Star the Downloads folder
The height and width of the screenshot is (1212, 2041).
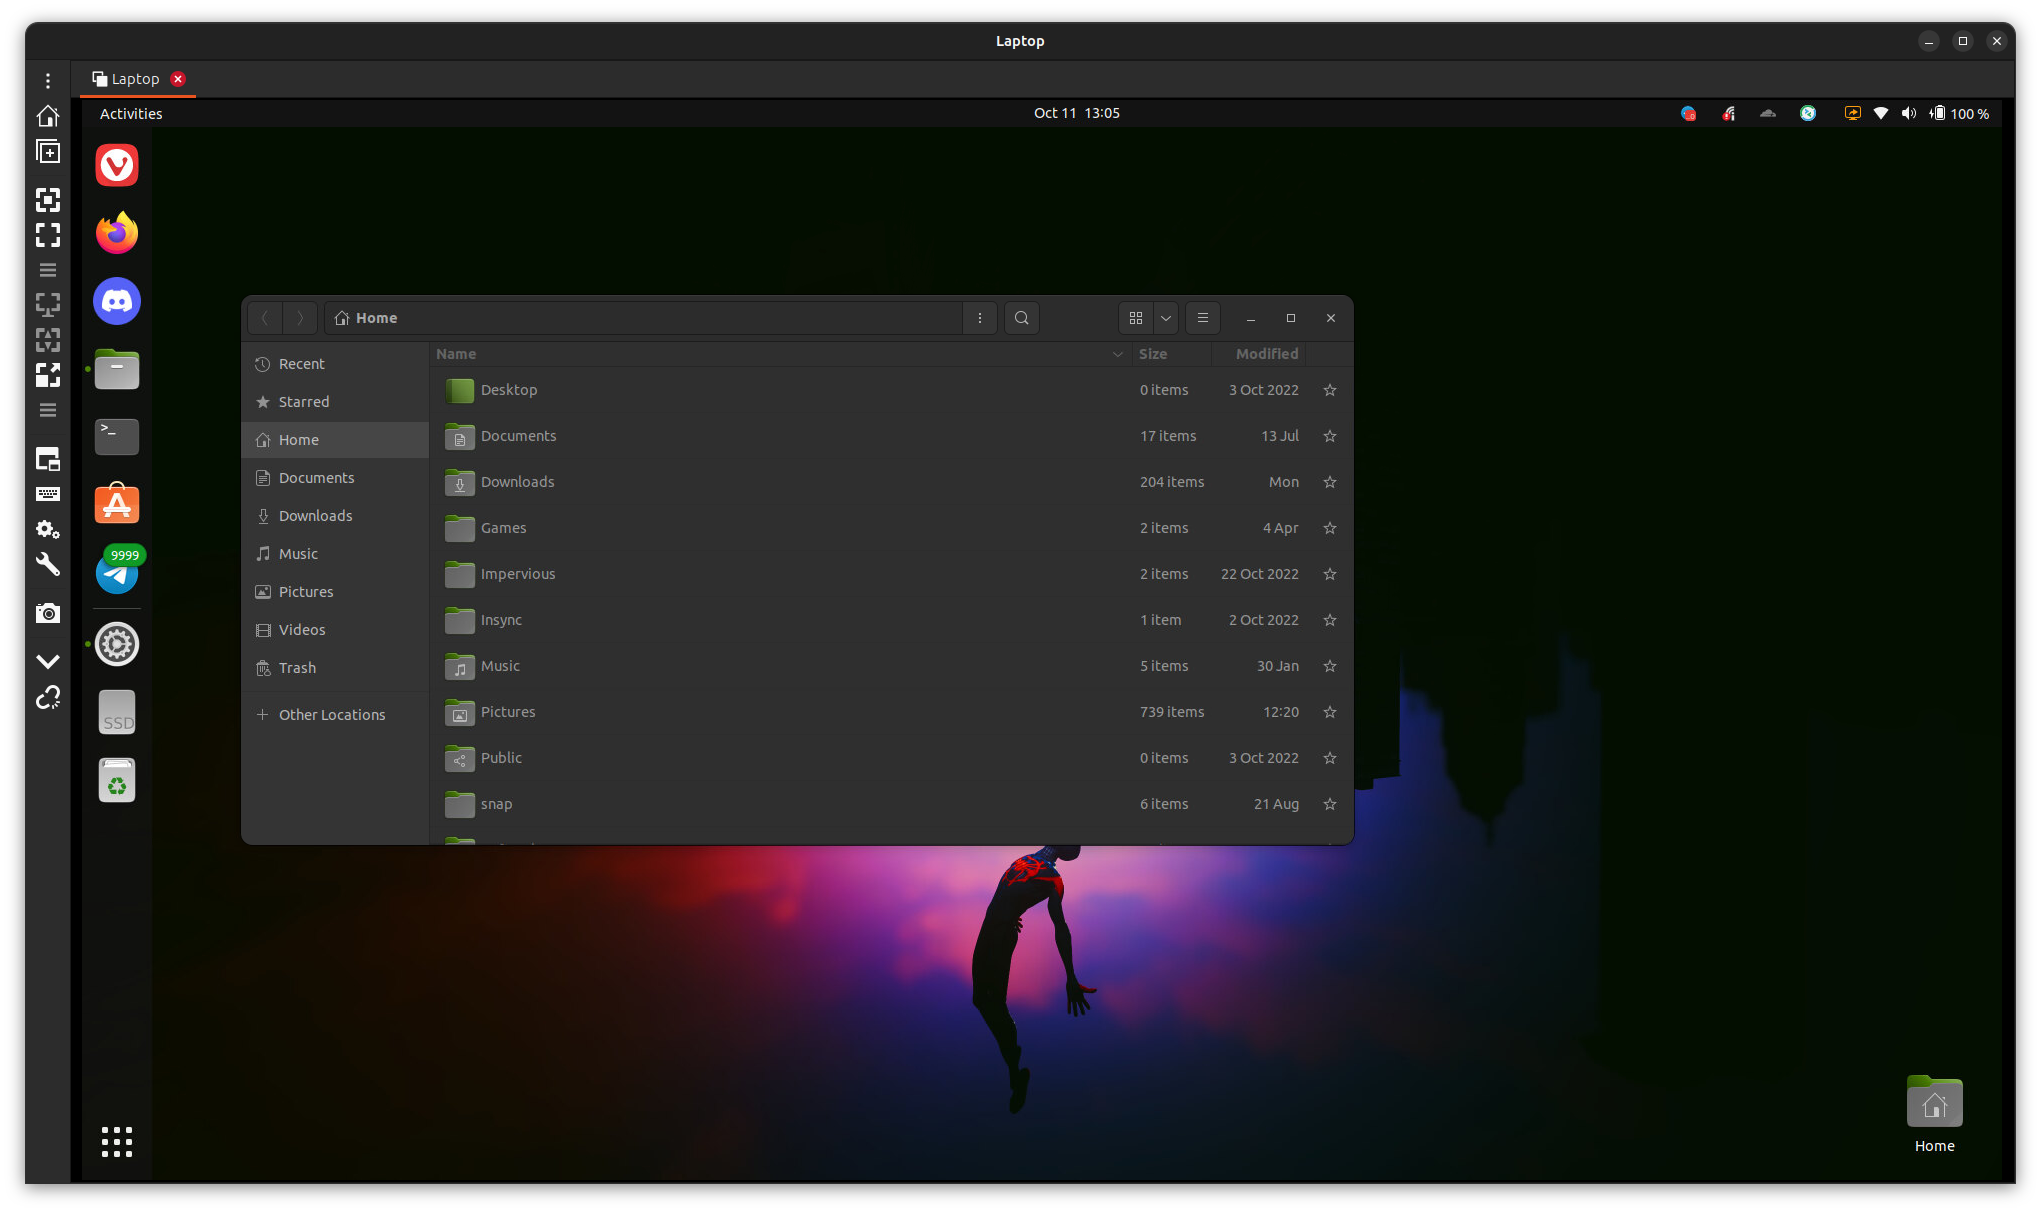1329,482
